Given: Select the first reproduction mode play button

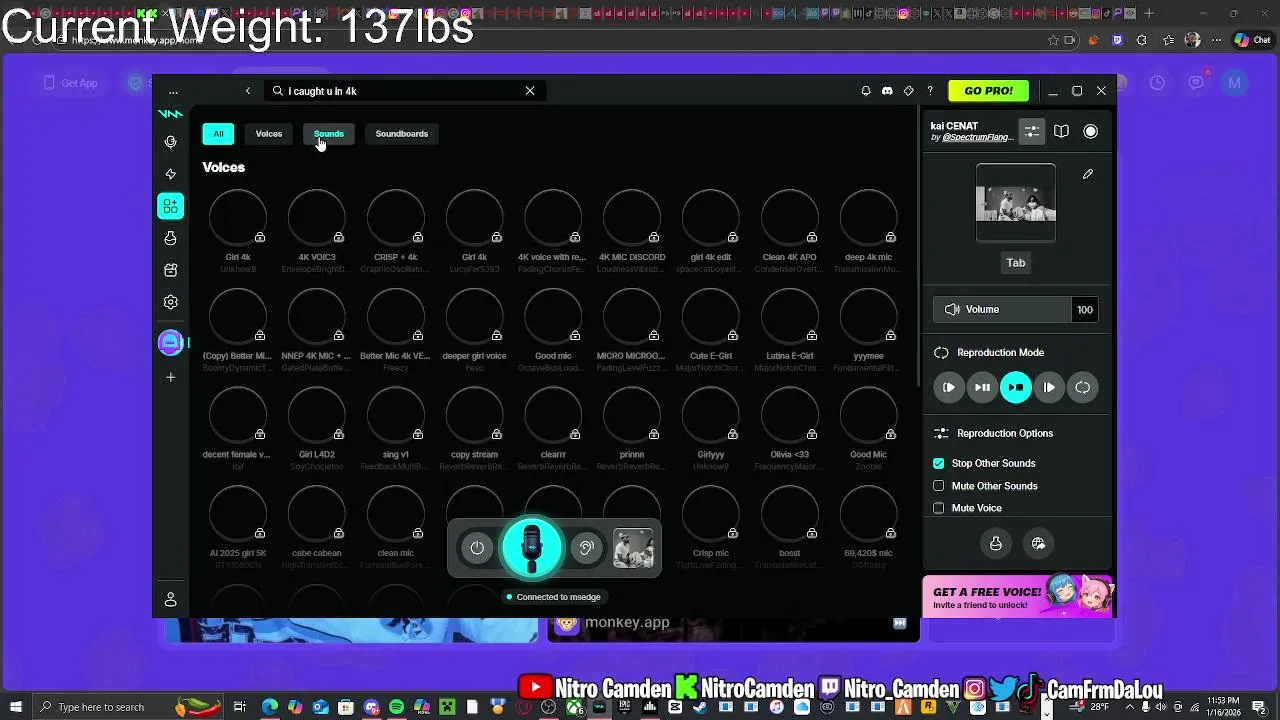Looking at the screenshot, I should 949,387.
